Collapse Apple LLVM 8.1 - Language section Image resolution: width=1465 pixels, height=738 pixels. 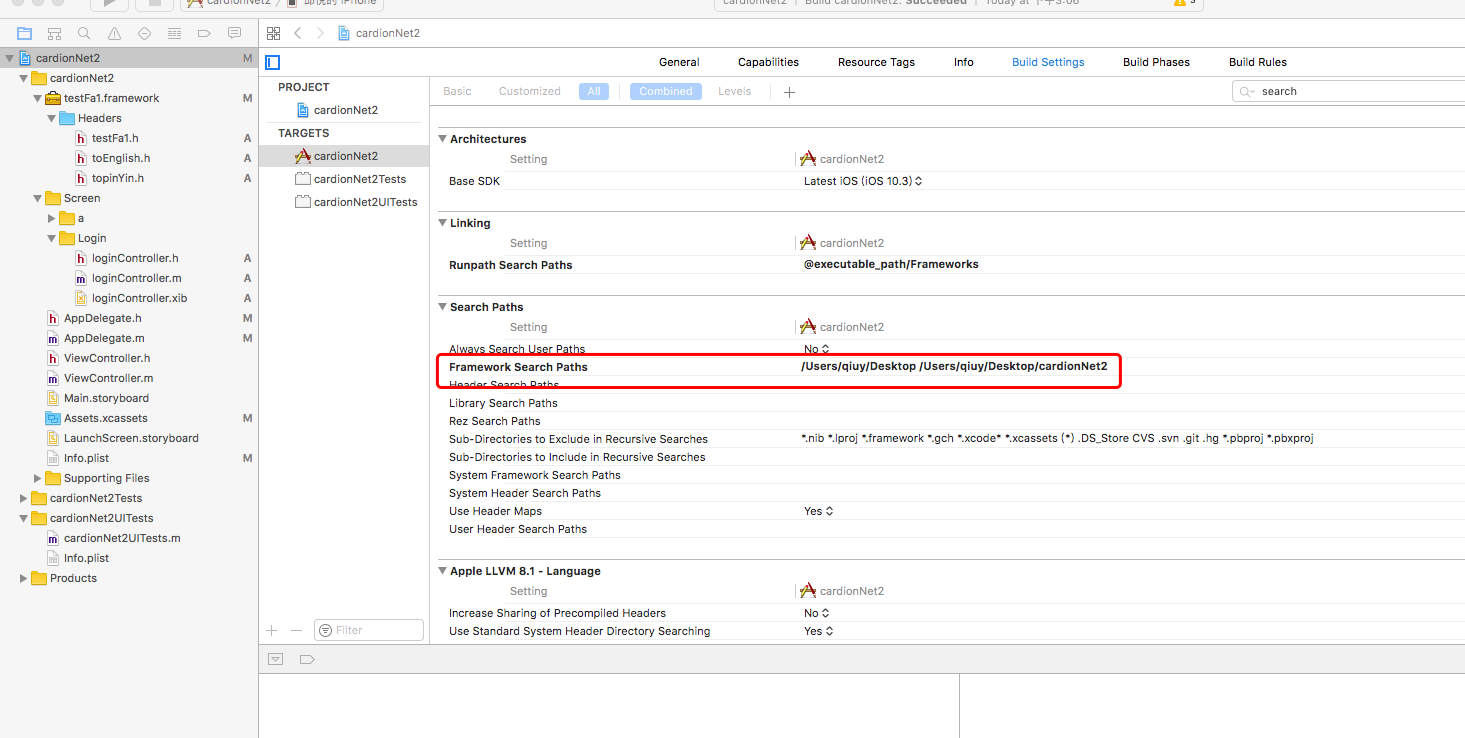point(442,571)
